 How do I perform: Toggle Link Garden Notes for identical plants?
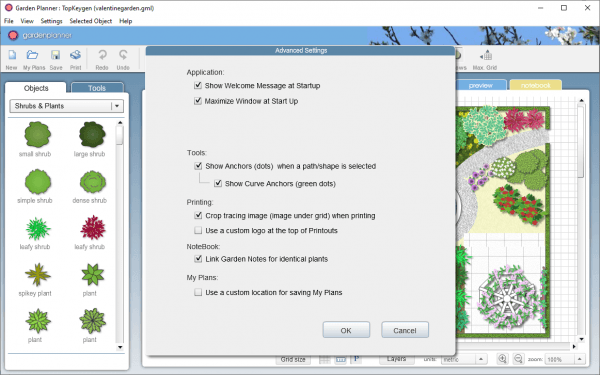point(198,259)
